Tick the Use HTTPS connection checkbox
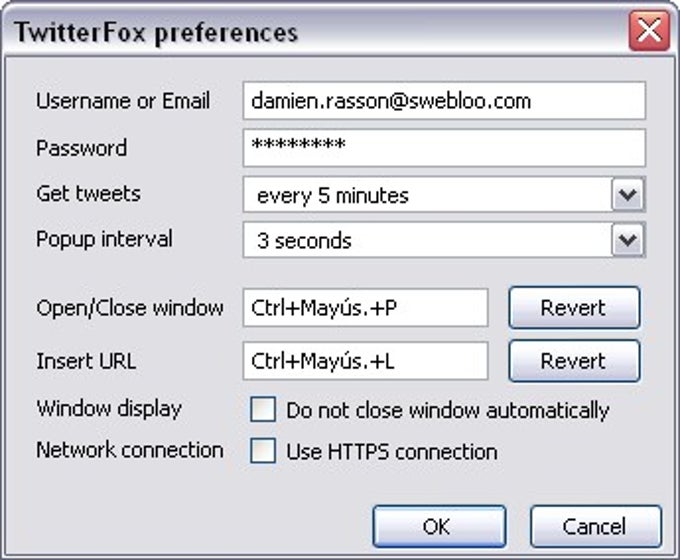This screenshot has width=680, height=560. 263,451
